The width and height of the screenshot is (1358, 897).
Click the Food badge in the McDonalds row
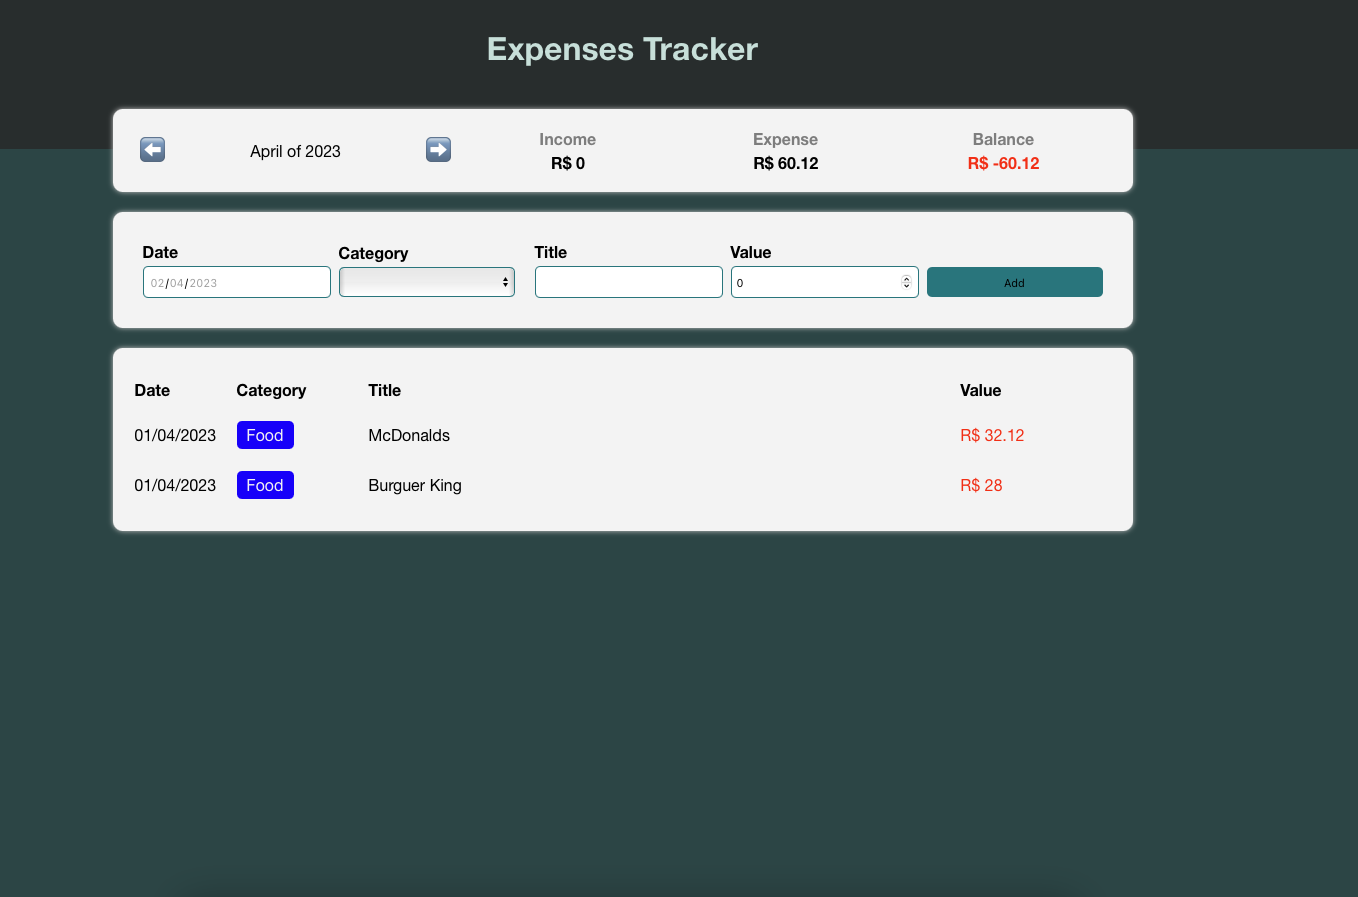[x=265, y=435]
